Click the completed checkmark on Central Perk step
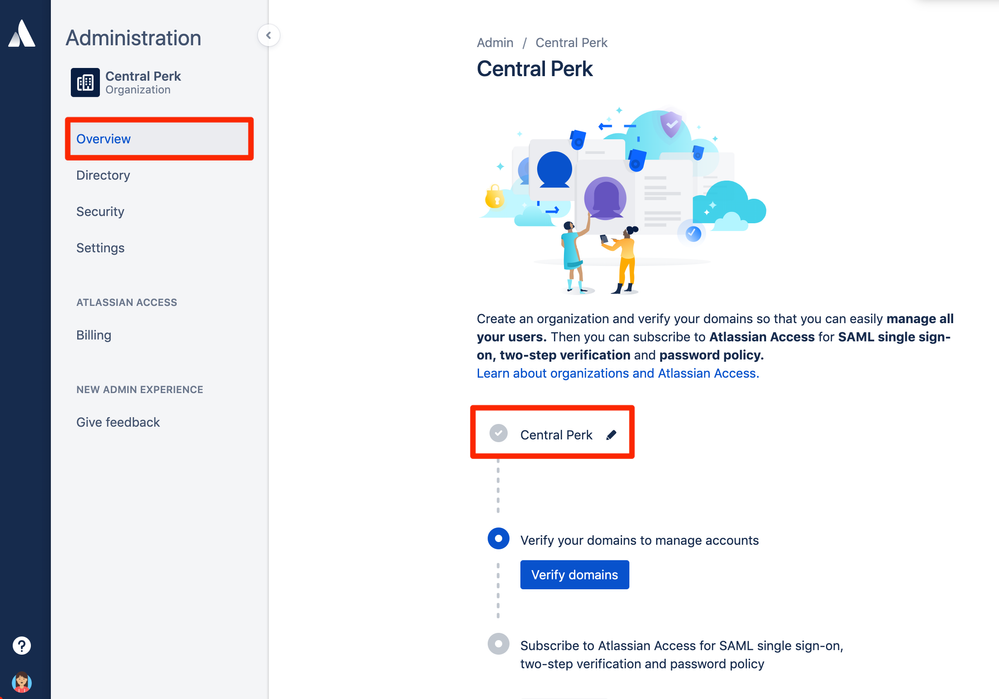The height and width of the screenshot is (699, 999). pos(499,433)
